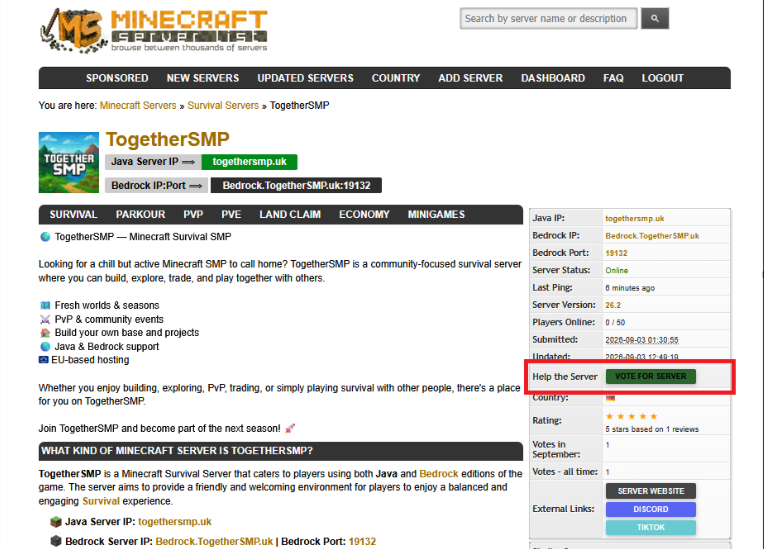Select the MINIGAMES tag
764x549 pixels.
tap(436, 214)
